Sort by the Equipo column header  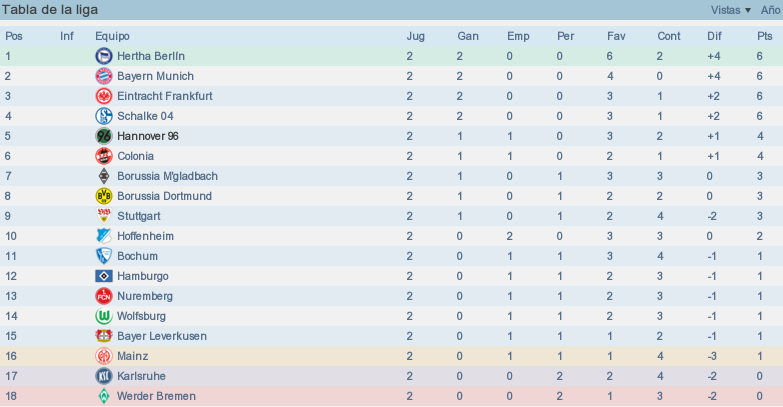112,36
